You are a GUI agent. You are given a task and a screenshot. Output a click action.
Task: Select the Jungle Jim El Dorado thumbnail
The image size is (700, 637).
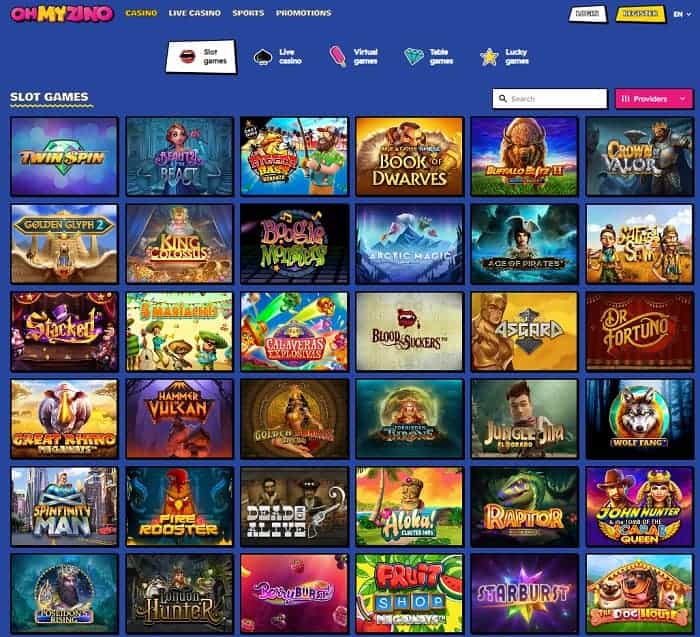click(524, 419)
